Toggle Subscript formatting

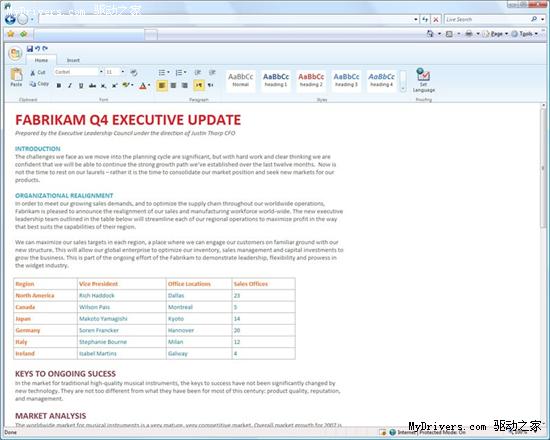[x=103, y=86]
